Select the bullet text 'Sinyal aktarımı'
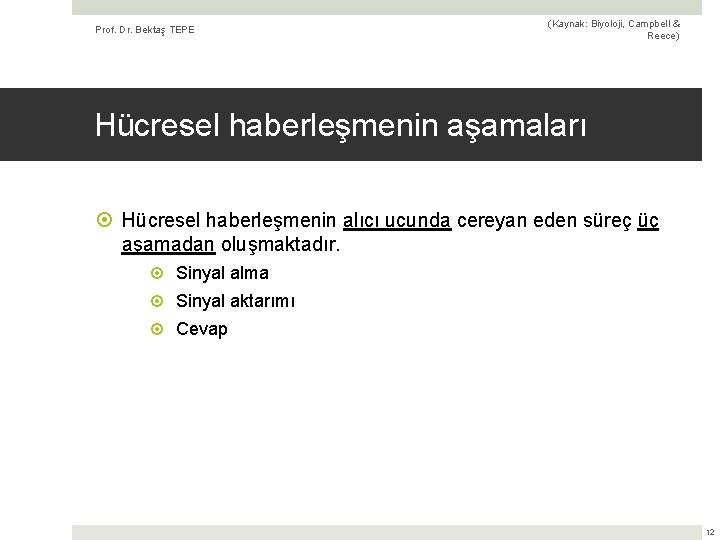The width and height of the screenshot is (720, 540). tap(235, 301)
